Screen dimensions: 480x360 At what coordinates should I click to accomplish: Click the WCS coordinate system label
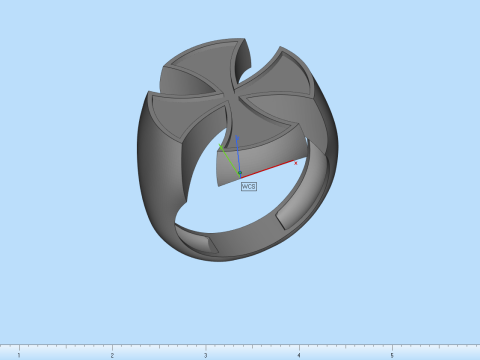point(249,187)
